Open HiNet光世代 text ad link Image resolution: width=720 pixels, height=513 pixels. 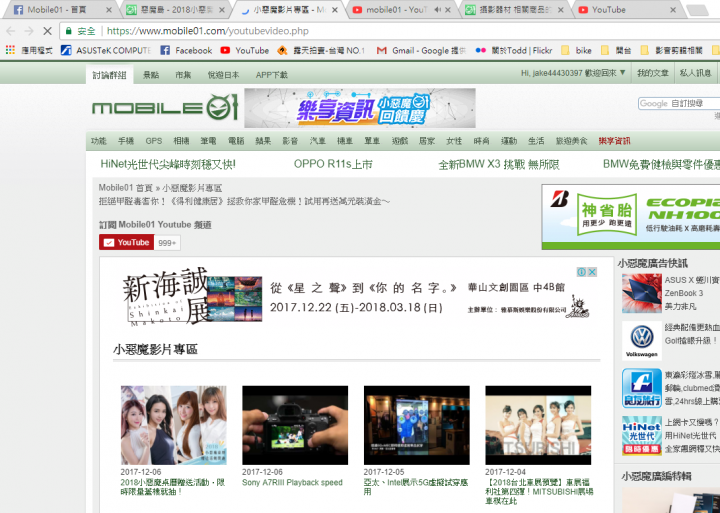(x=168, y=164)
